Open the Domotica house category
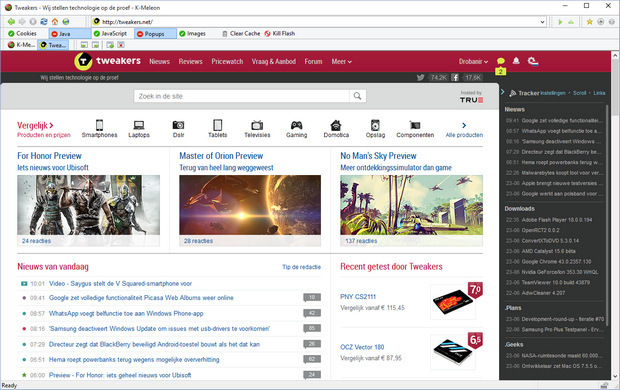This screenshot has width=620, height=390. click(x=336, y=125)
